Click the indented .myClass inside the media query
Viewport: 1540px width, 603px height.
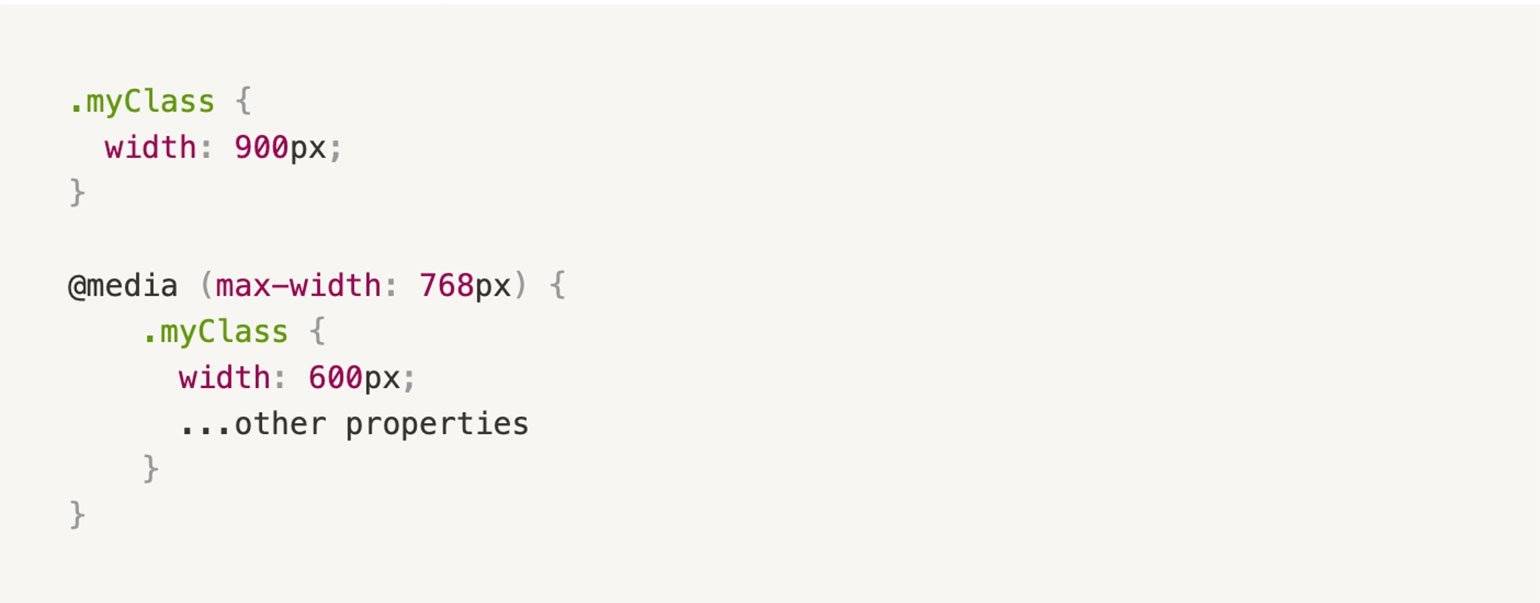pos(215,332)
